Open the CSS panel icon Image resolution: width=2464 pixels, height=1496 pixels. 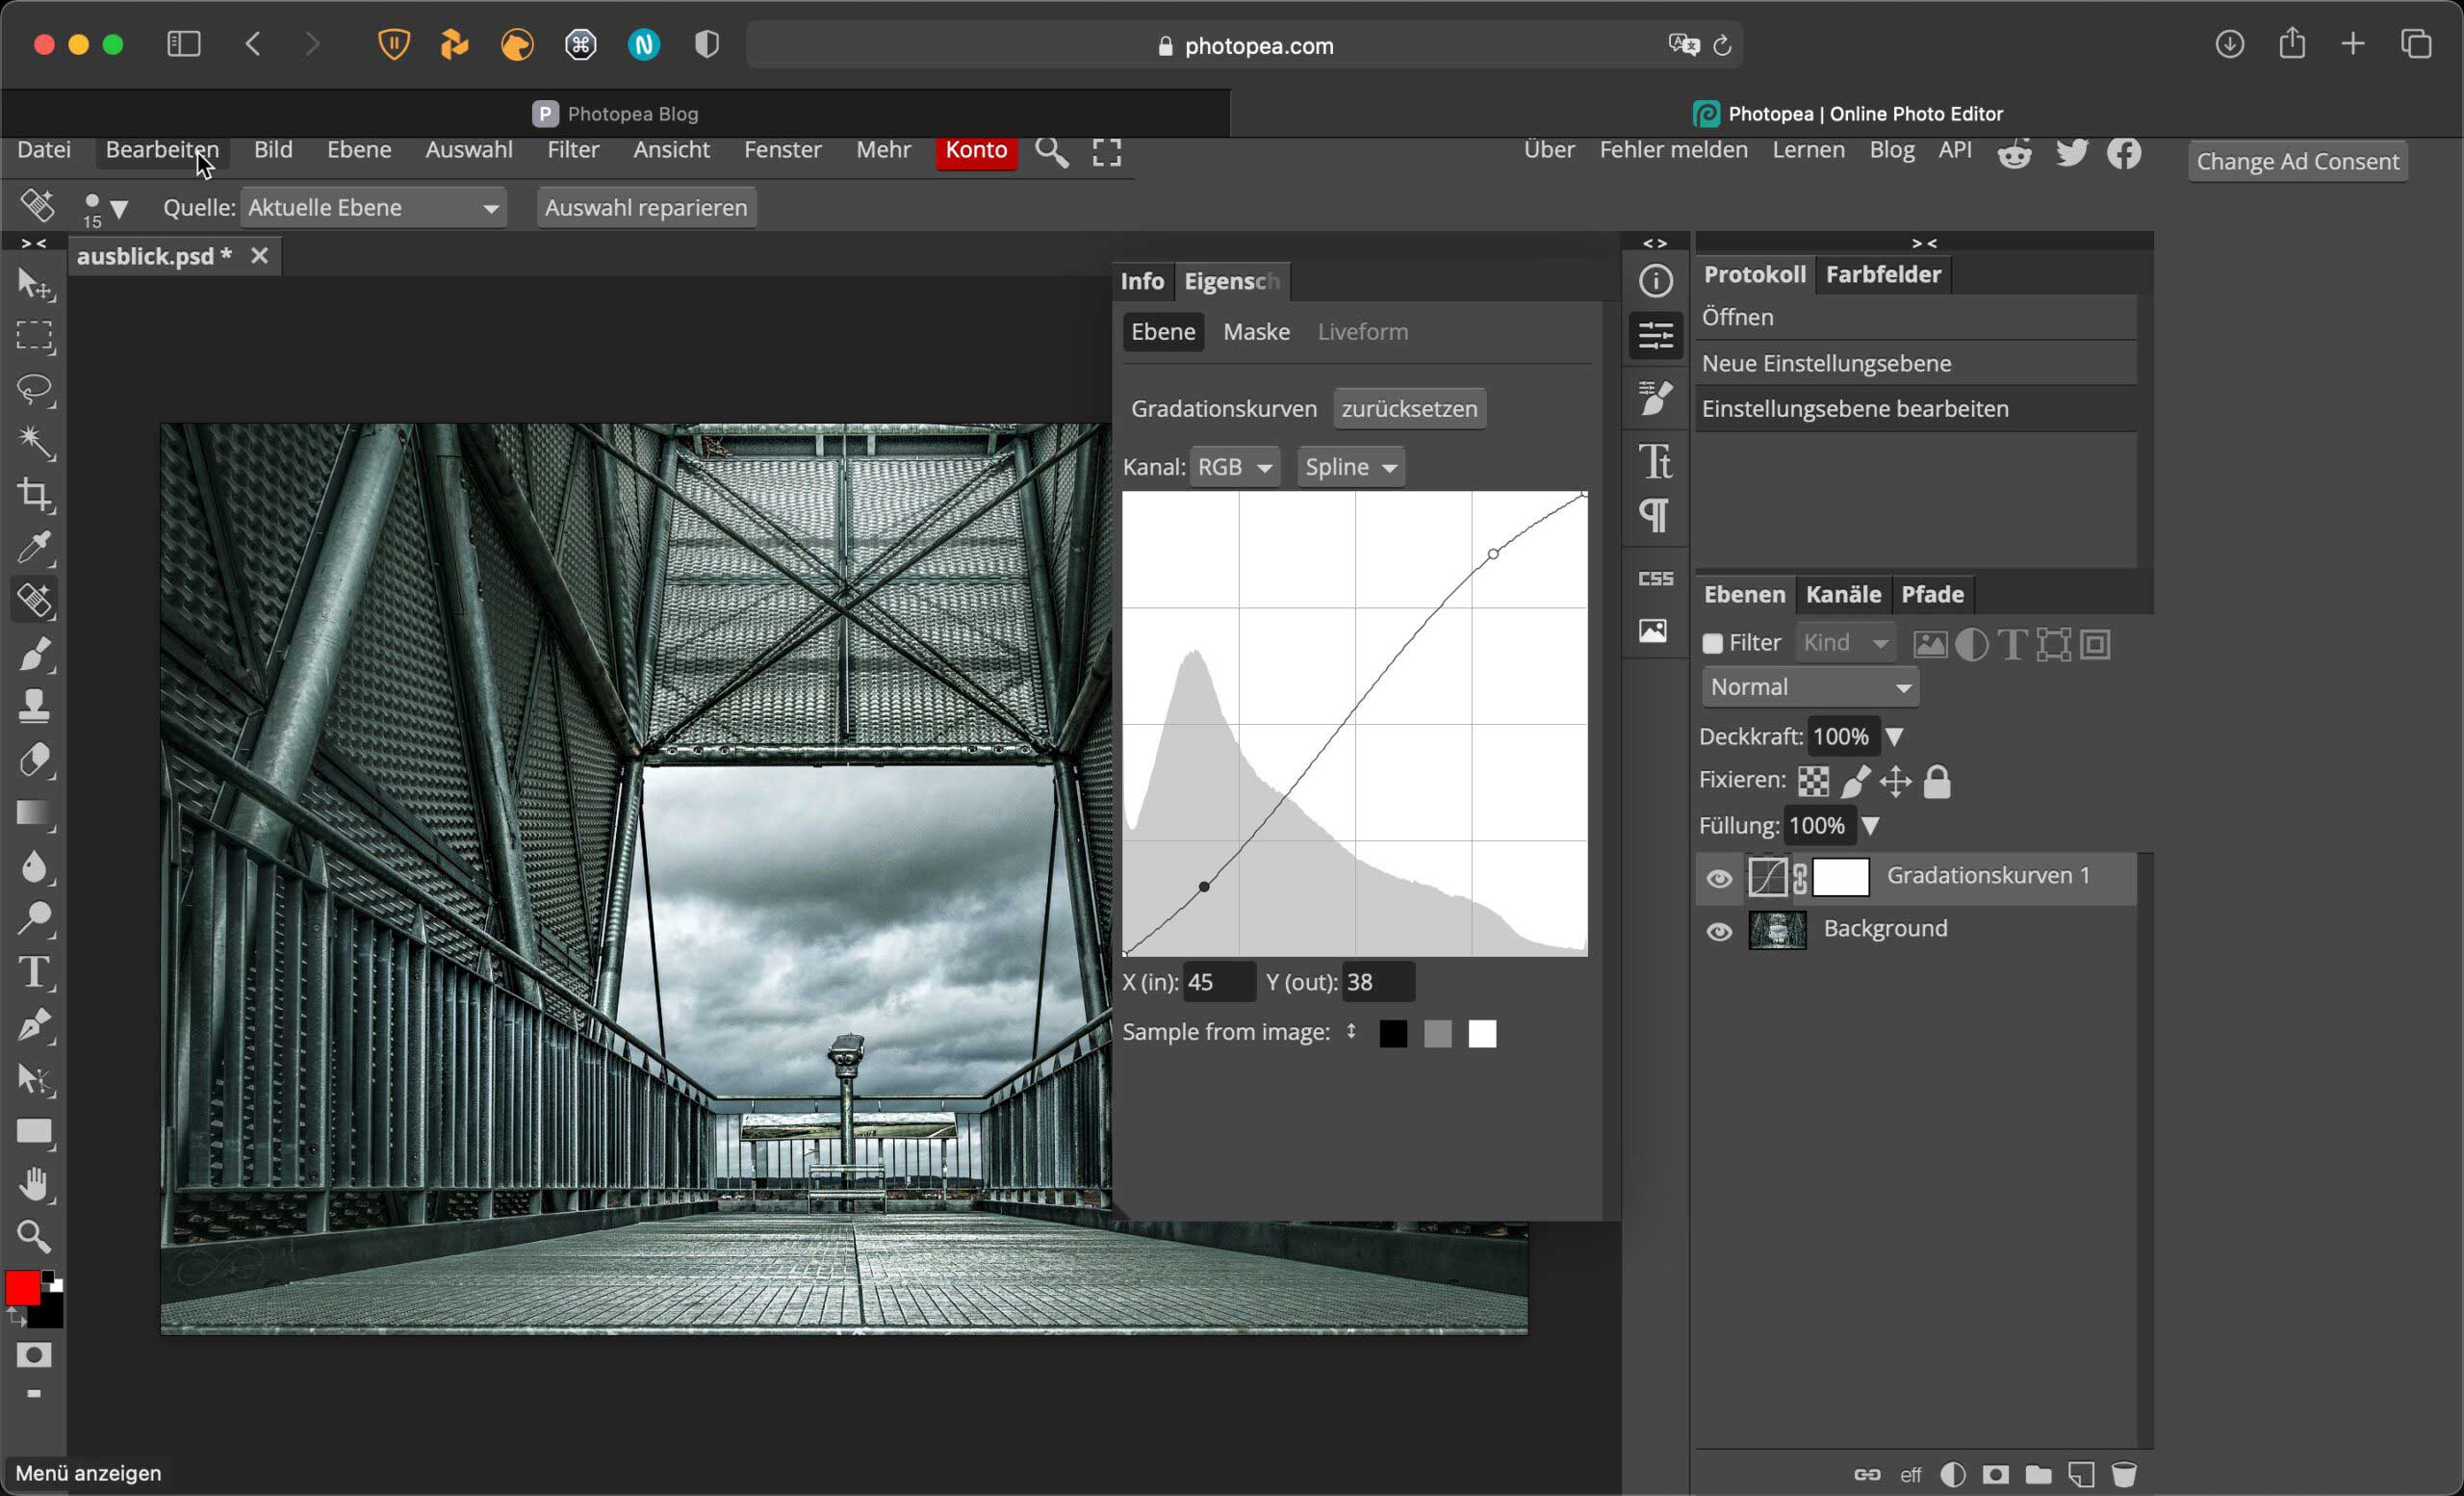(1655, 579)
